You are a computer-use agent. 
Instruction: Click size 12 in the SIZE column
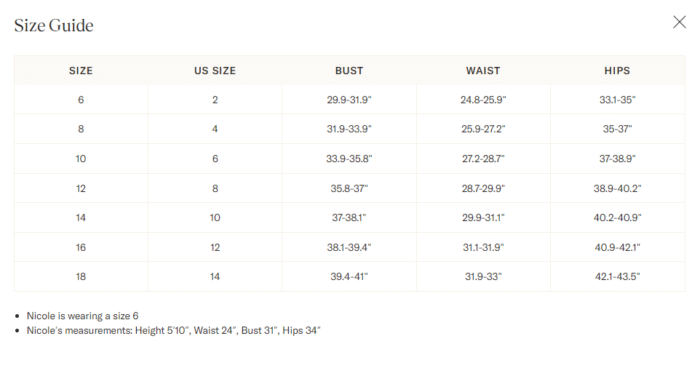click(81, 188)
